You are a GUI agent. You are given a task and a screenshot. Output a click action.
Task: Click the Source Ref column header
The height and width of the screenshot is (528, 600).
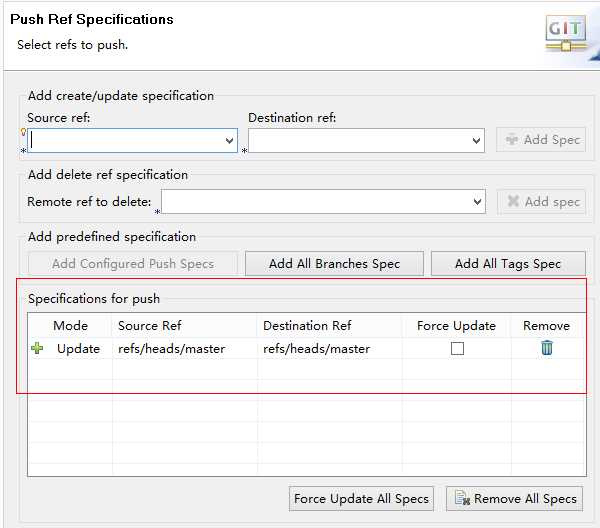point(150,325)
